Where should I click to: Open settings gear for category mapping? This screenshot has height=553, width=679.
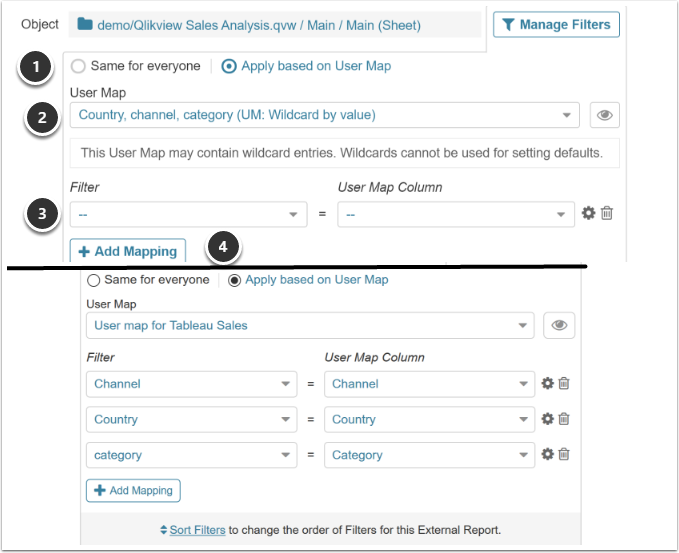[547, 455]
